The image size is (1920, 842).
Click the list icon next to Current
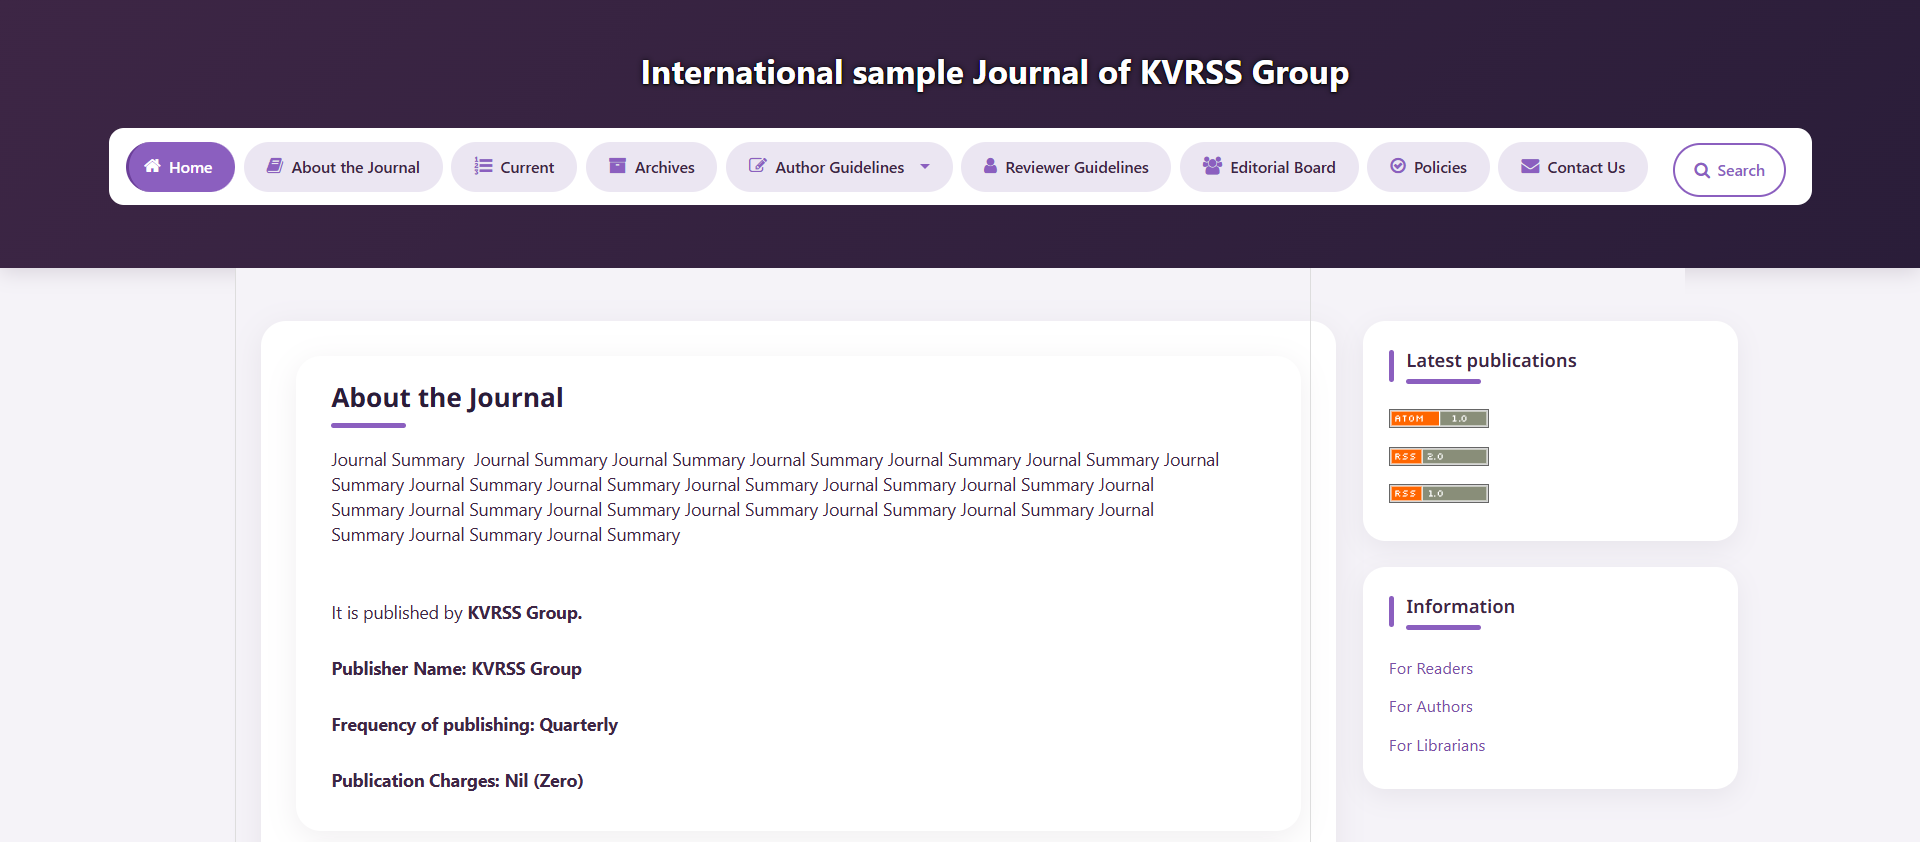[483, 166]
